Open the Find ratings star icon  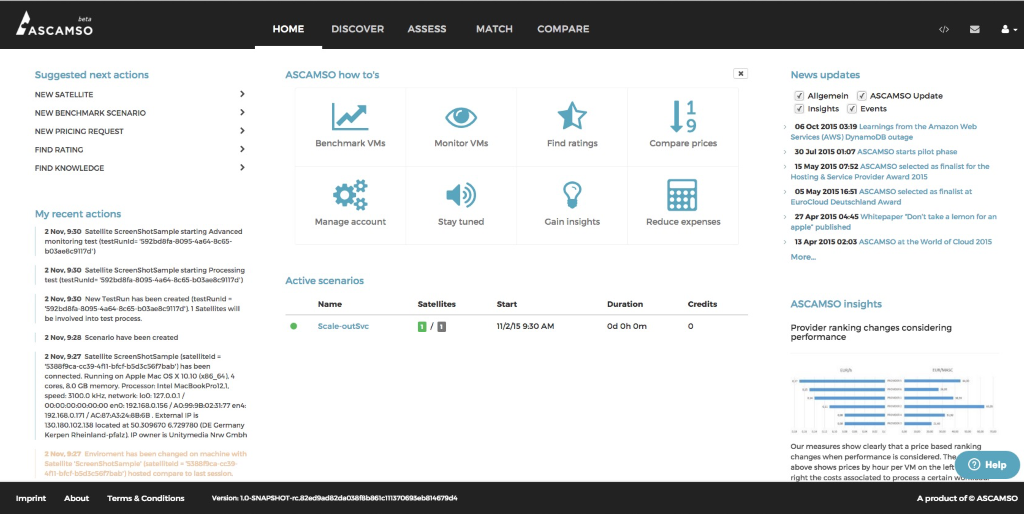(572, 116)
